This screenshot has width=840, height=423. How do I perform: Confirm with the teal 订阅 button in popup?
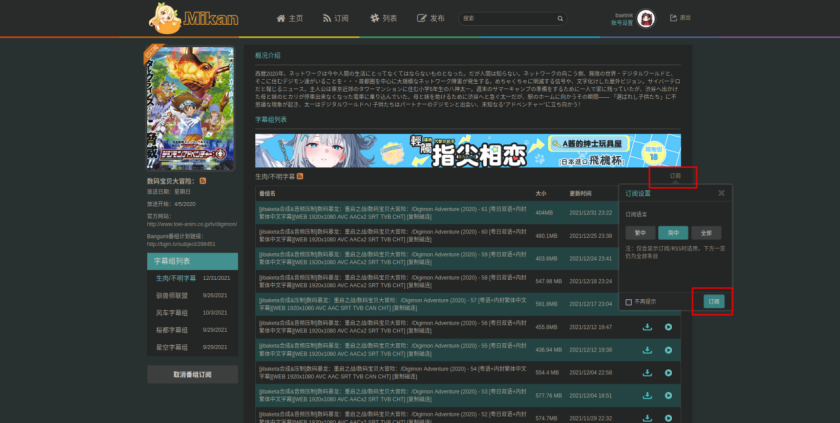point(714,301)
